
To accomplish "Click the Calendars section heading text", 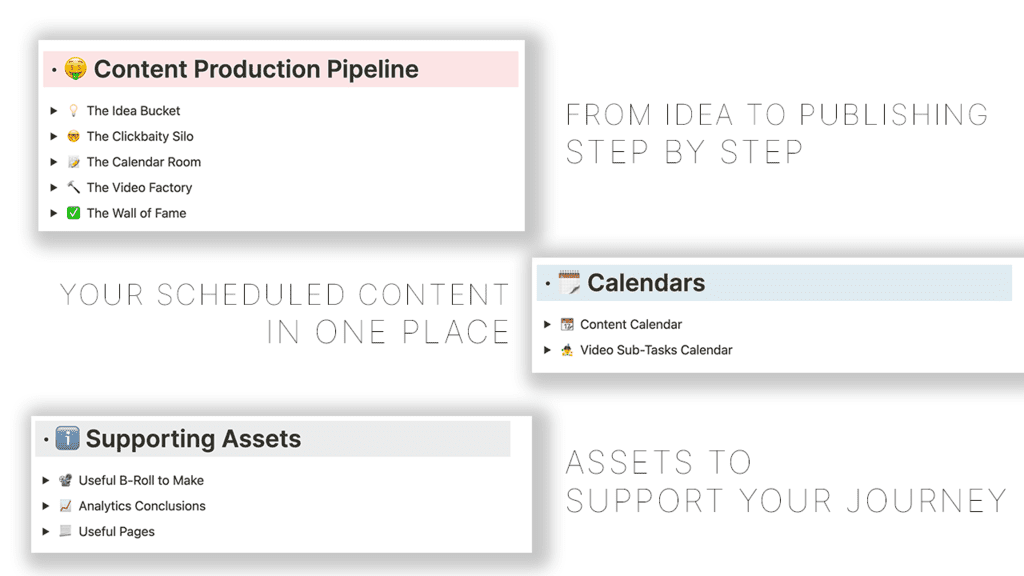I will 645,282.
